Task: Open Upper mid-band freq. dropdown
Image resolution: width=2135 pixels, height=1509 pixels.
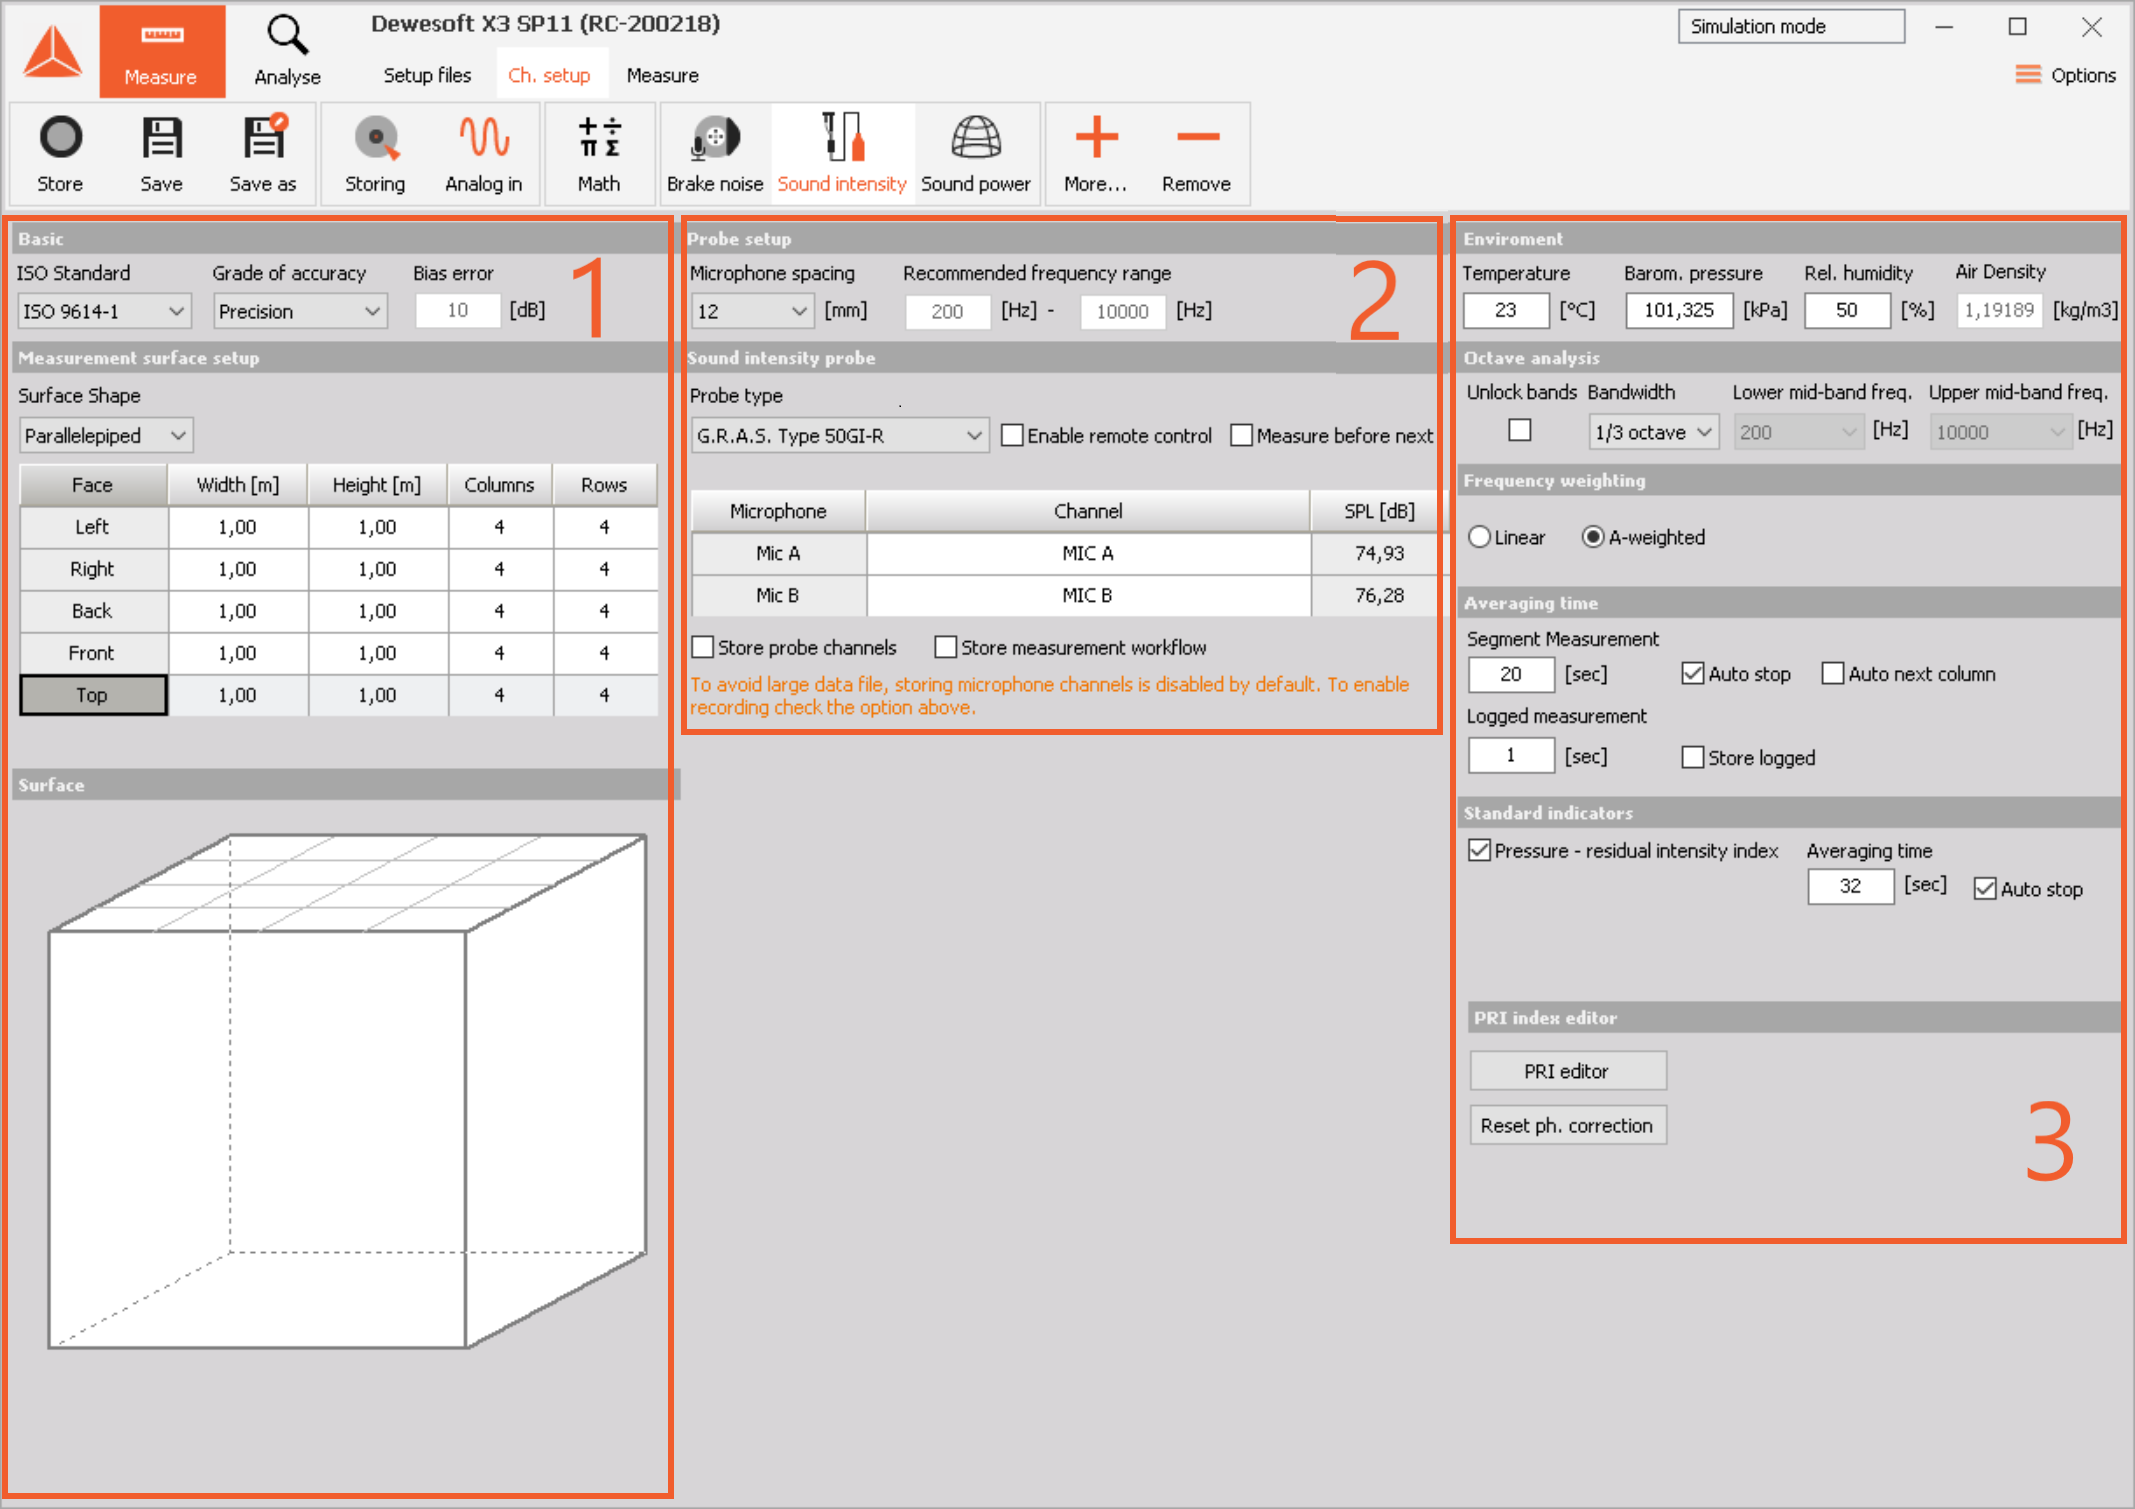Action: pos(1999,432)
